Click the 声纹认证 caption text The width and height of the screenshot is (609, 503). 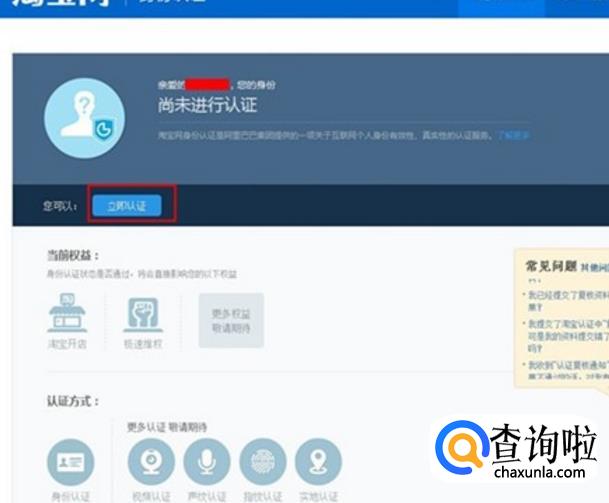(x=207, y=496)
